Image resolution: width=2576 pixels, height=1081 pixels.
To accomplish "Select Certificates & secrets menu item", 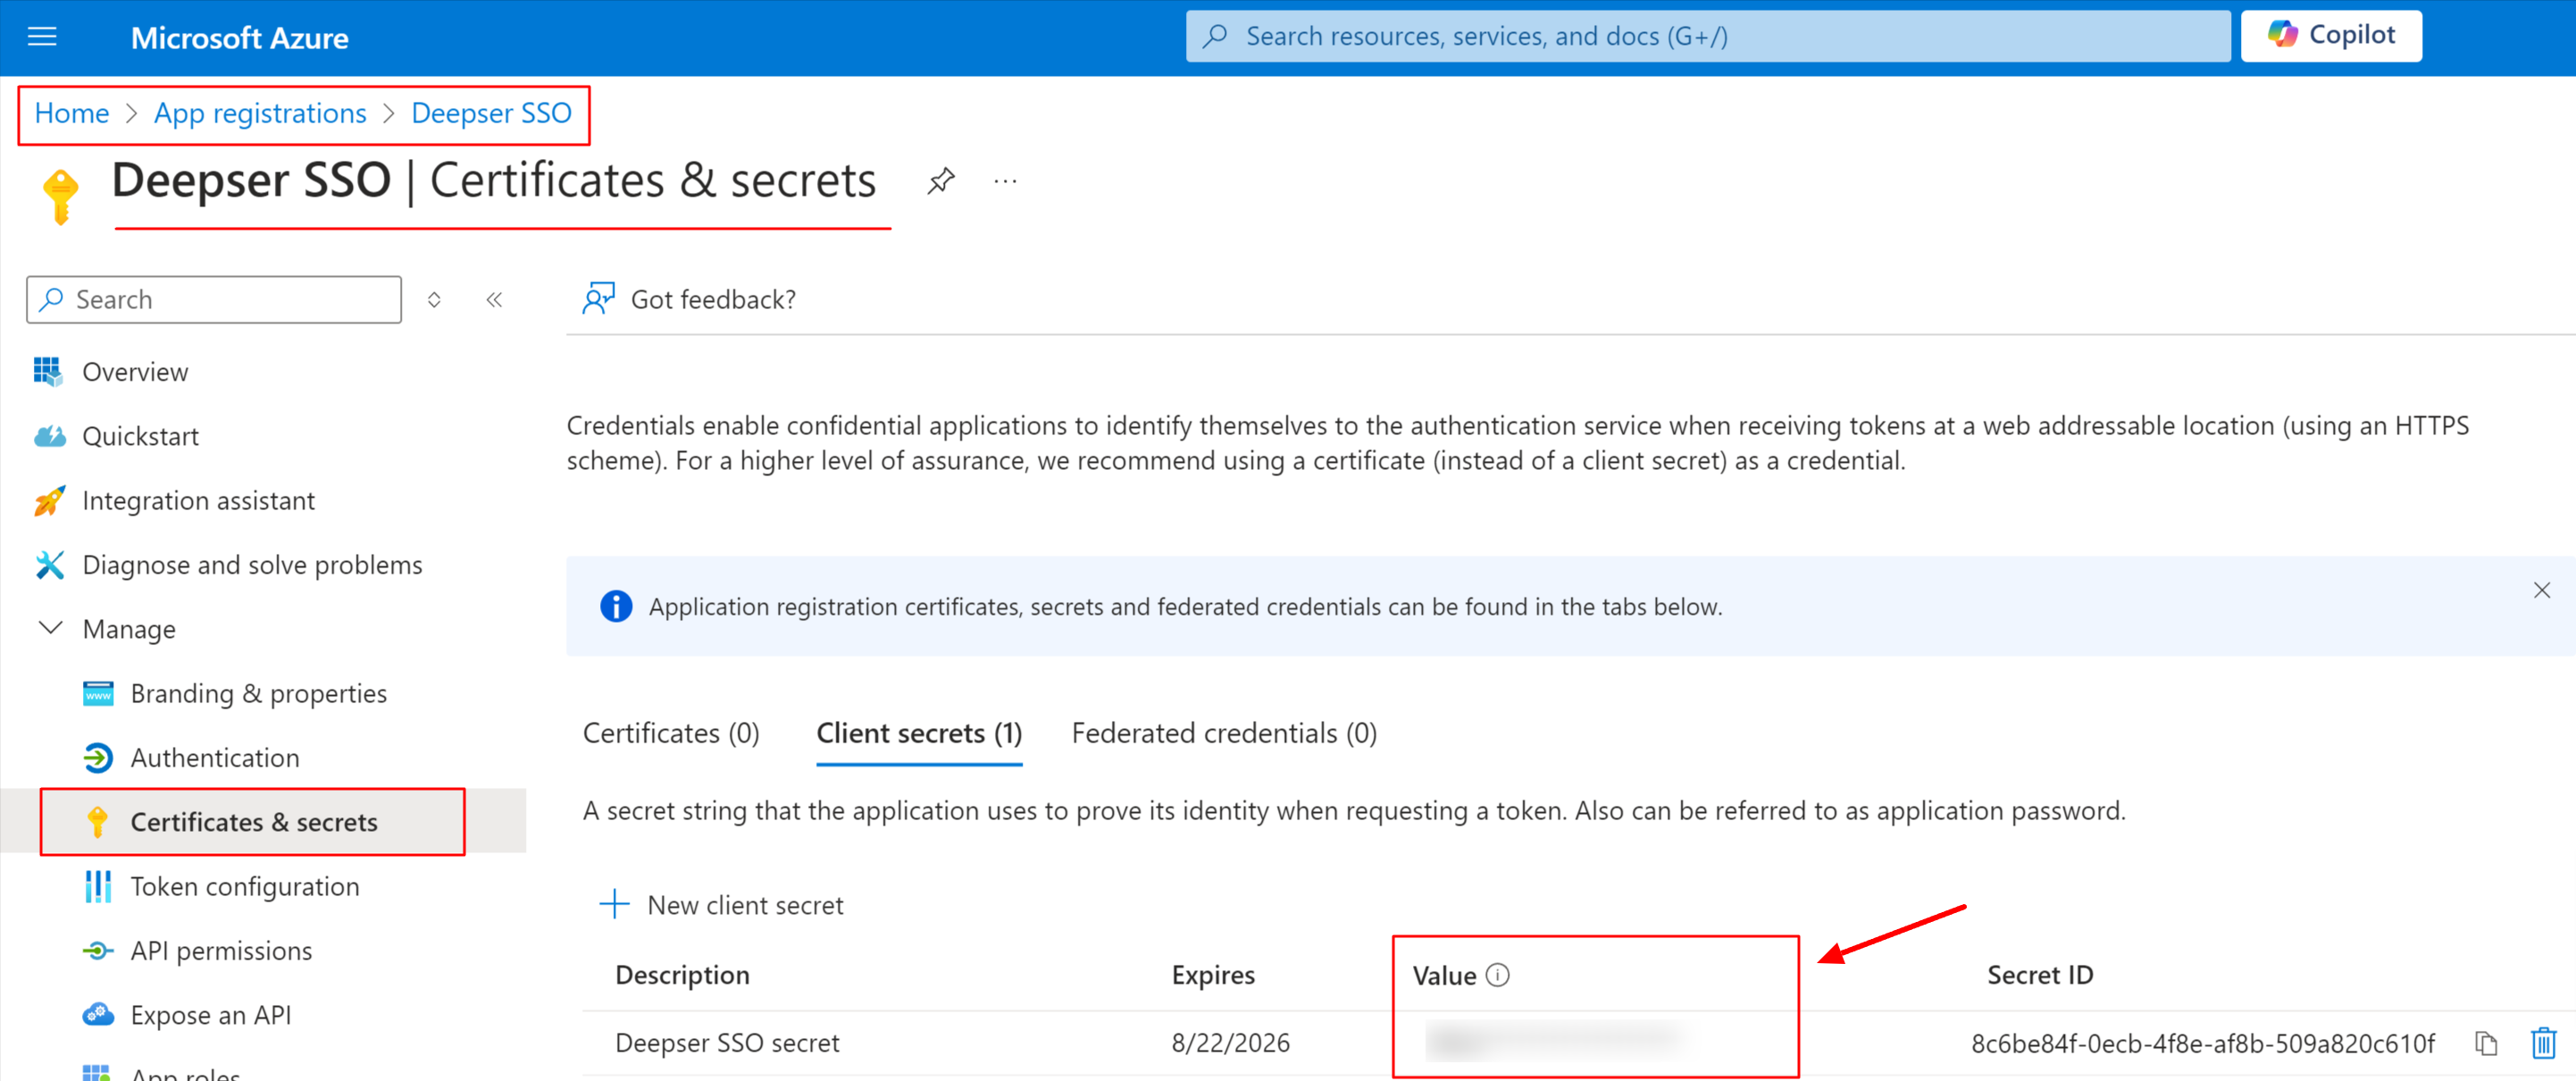I will pos(253,822).
